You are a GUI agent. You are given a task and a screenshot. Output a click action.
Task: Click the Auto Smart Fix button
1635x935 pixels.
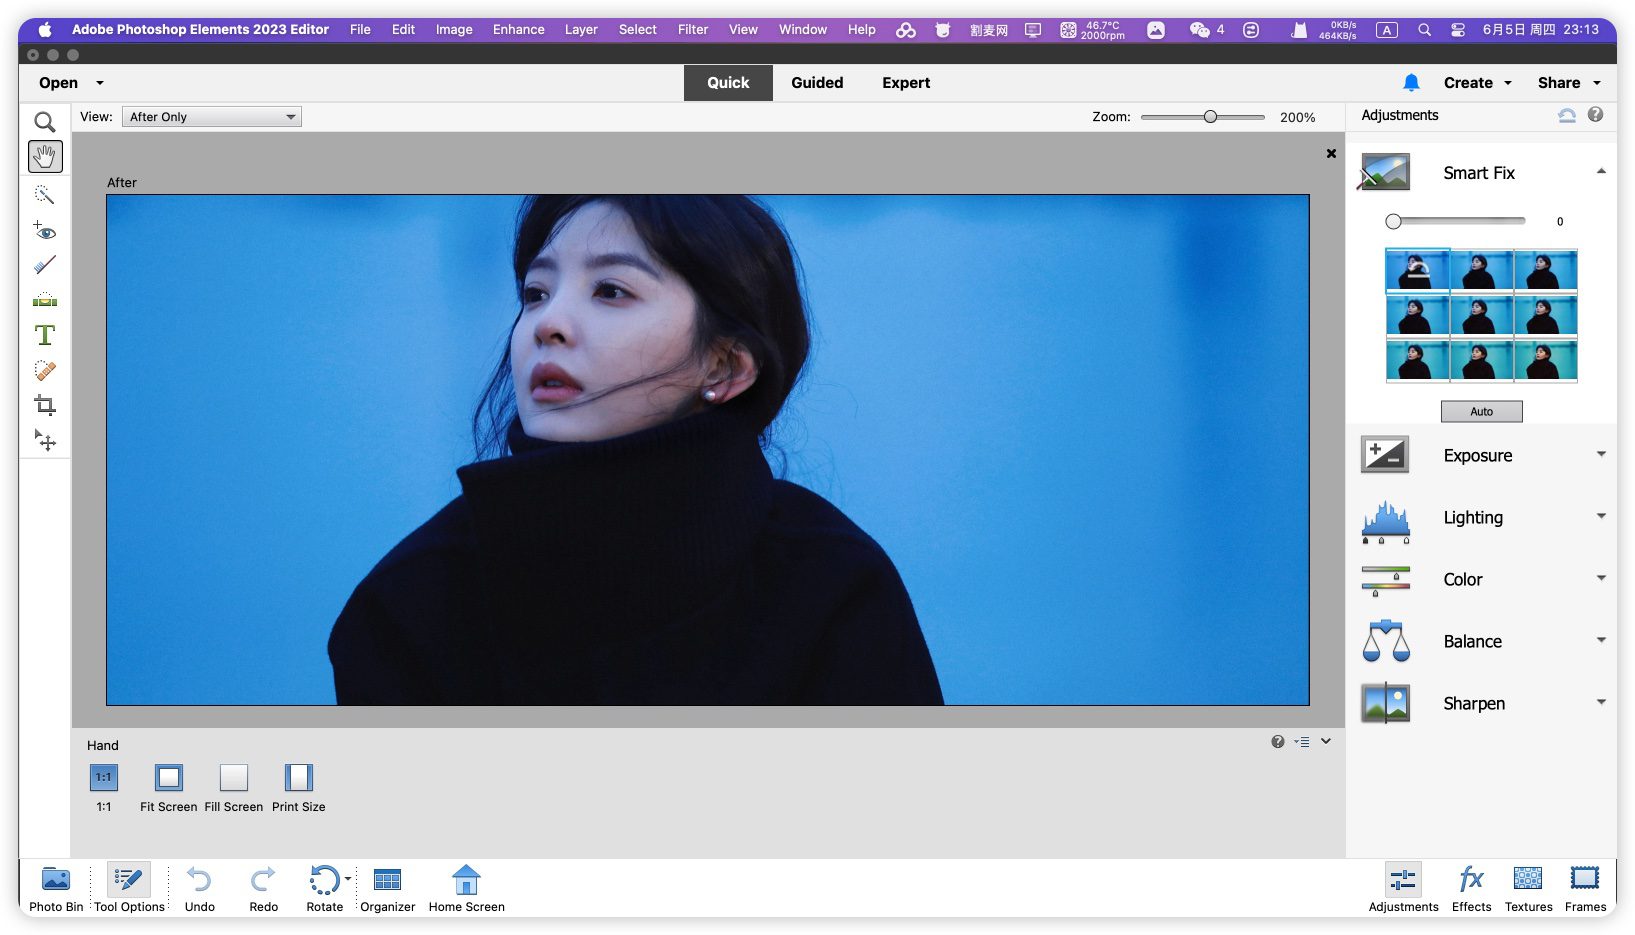[x=1481, y=411]
